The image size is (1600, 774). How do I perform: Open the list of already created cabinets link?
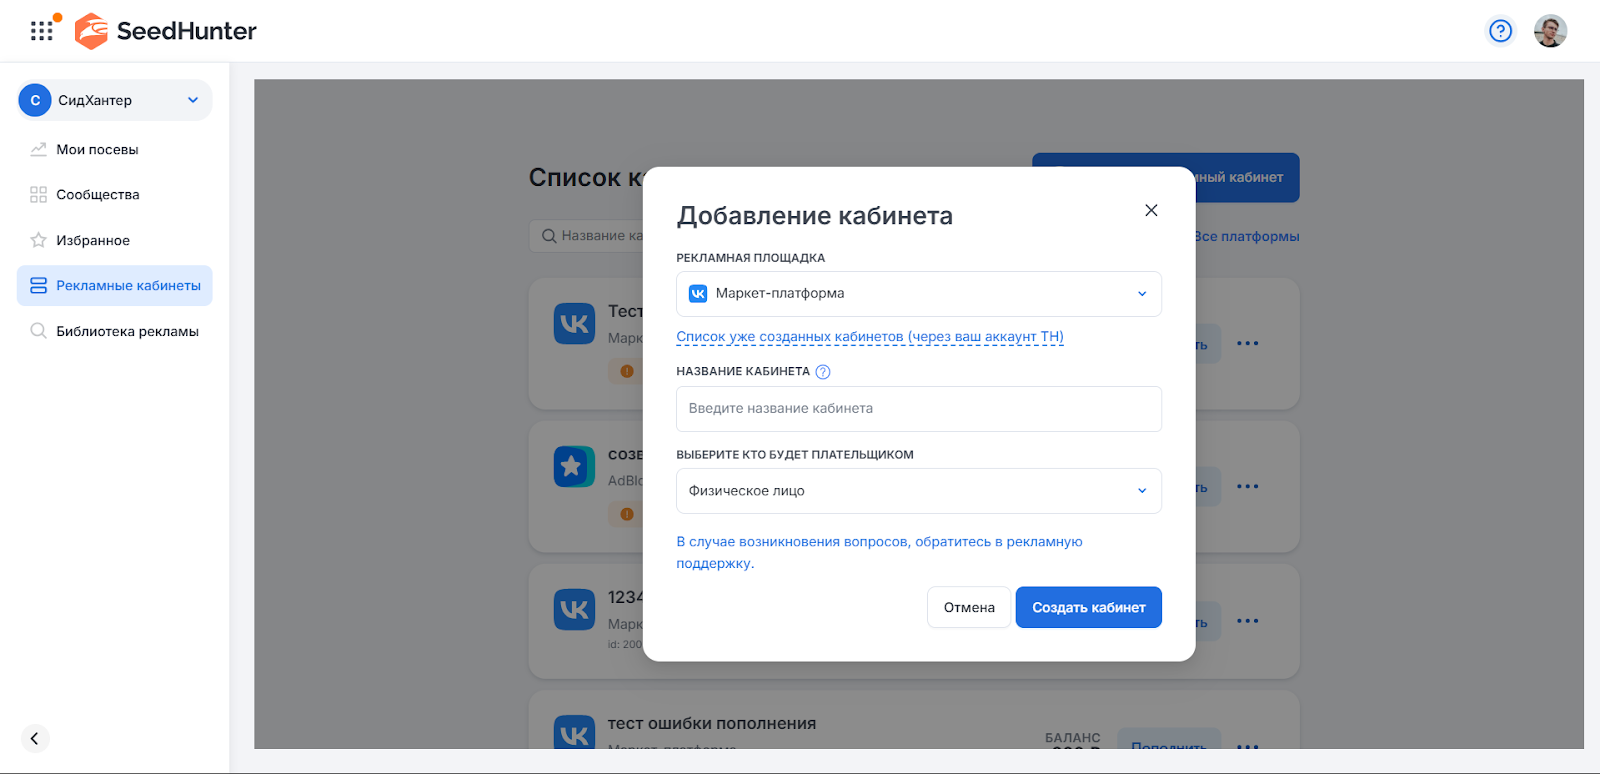point(869,337)
